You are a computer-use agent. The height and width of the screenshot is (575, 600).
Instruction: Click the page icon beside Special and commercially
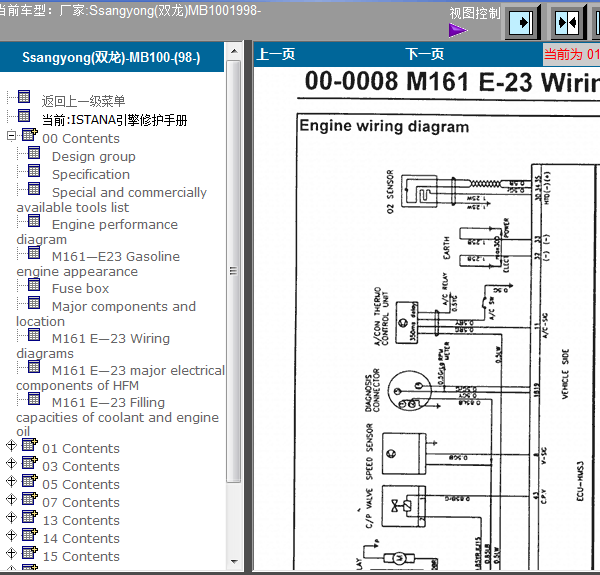coord(34,189)
